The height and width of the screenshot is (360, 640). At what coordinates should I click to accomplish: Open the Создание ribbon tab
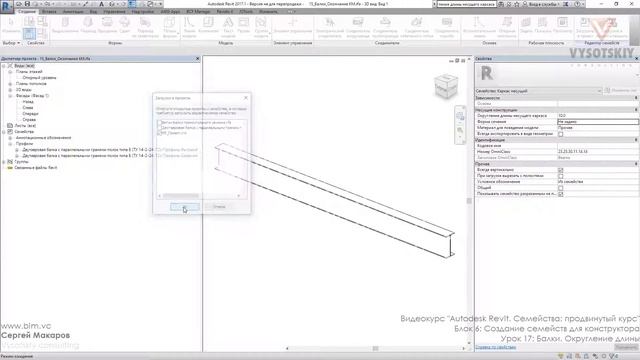click(x=27, y=11)
